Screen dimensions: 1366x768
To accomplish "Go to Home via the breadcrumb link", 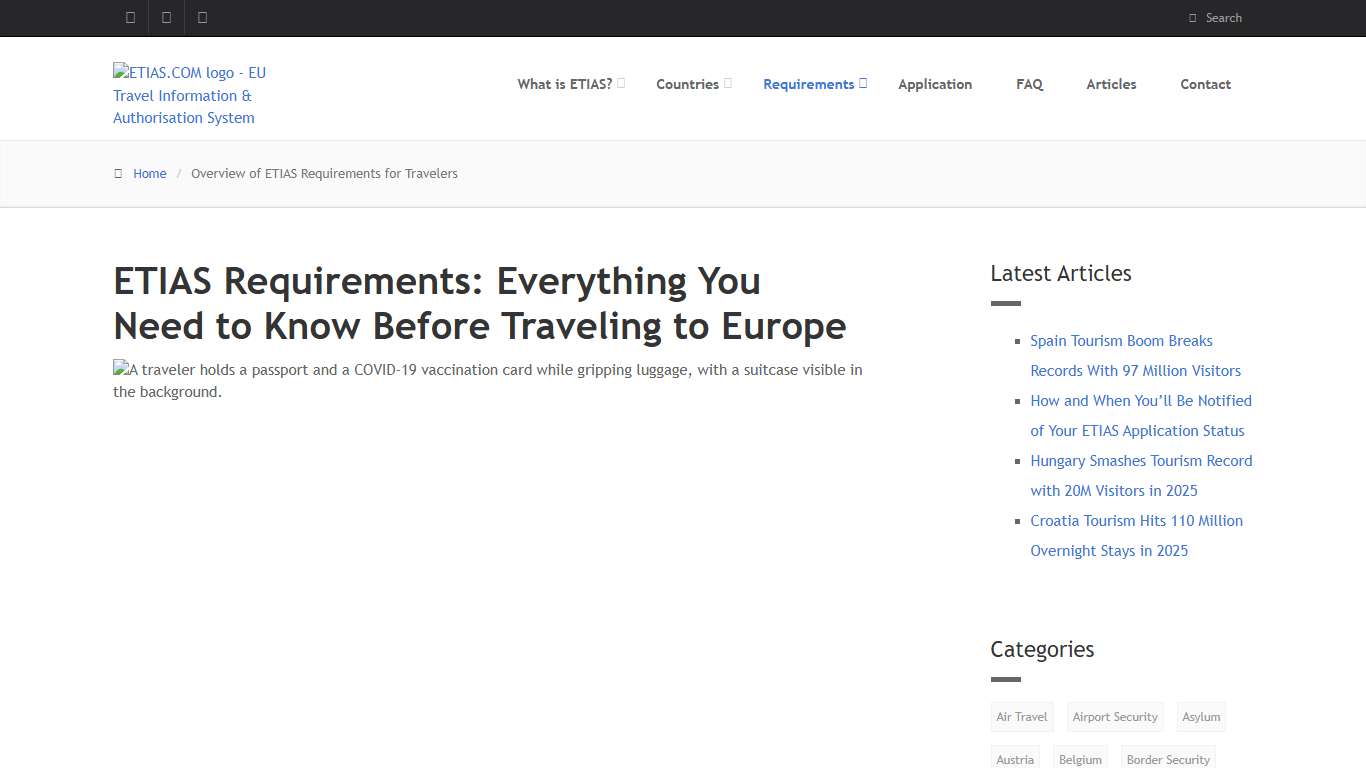I will (x=150, y=173).
